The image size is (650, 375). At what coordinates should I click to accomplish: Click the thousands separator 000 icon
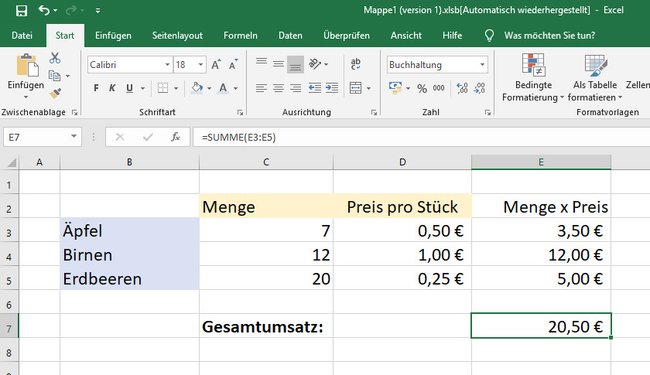(439, 88)
